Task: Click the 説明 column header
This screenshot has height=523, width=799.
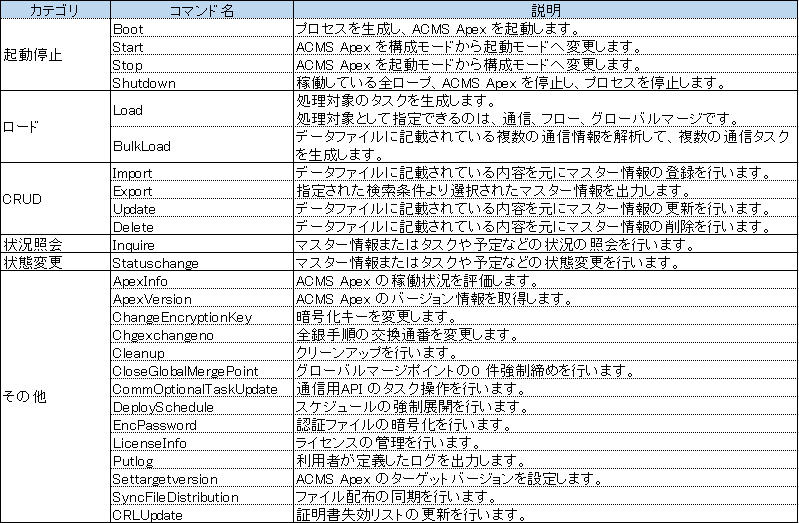Action: [546, 10]
